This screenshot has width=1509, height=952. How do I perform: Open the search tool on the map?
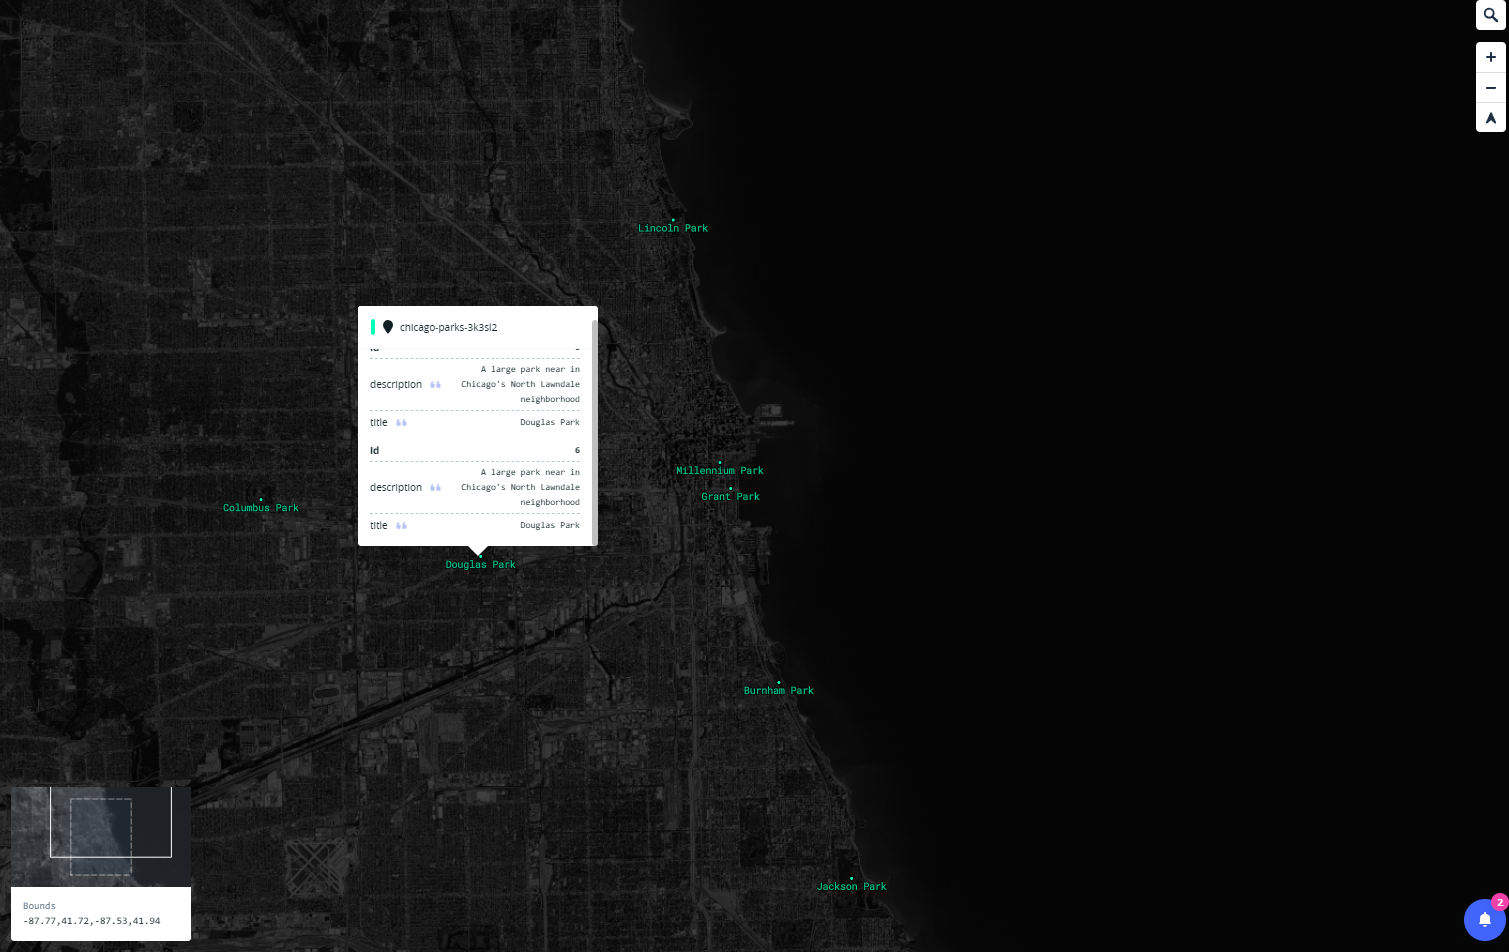tap(1490, 15)
